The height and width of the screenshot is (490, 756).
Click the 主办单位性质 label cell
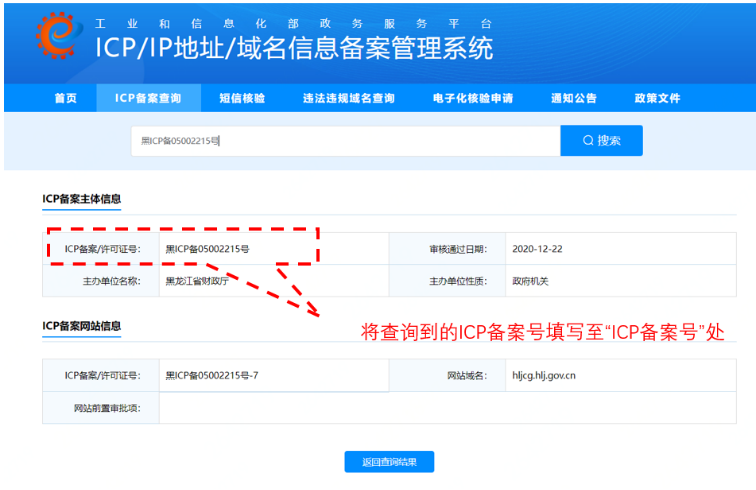coord(447,281)
